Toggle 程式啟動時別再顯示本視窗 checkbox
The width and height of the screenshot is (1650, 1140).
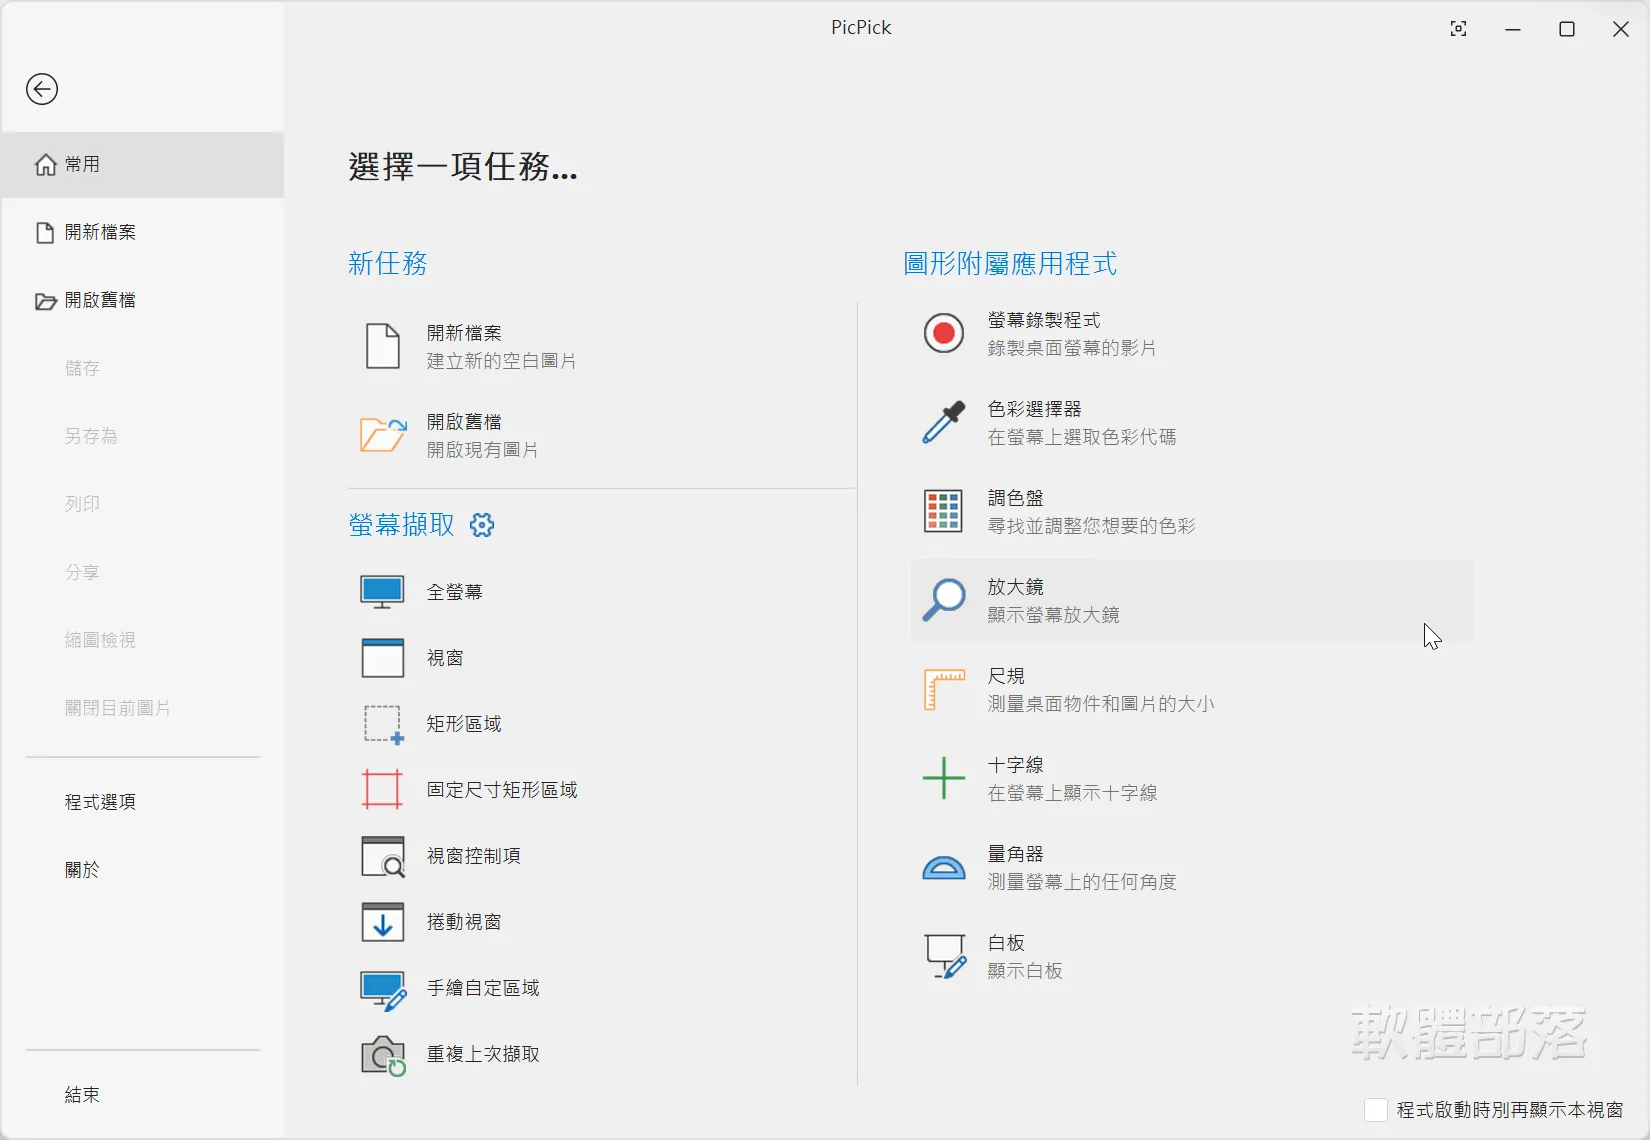(1376, 1110)
